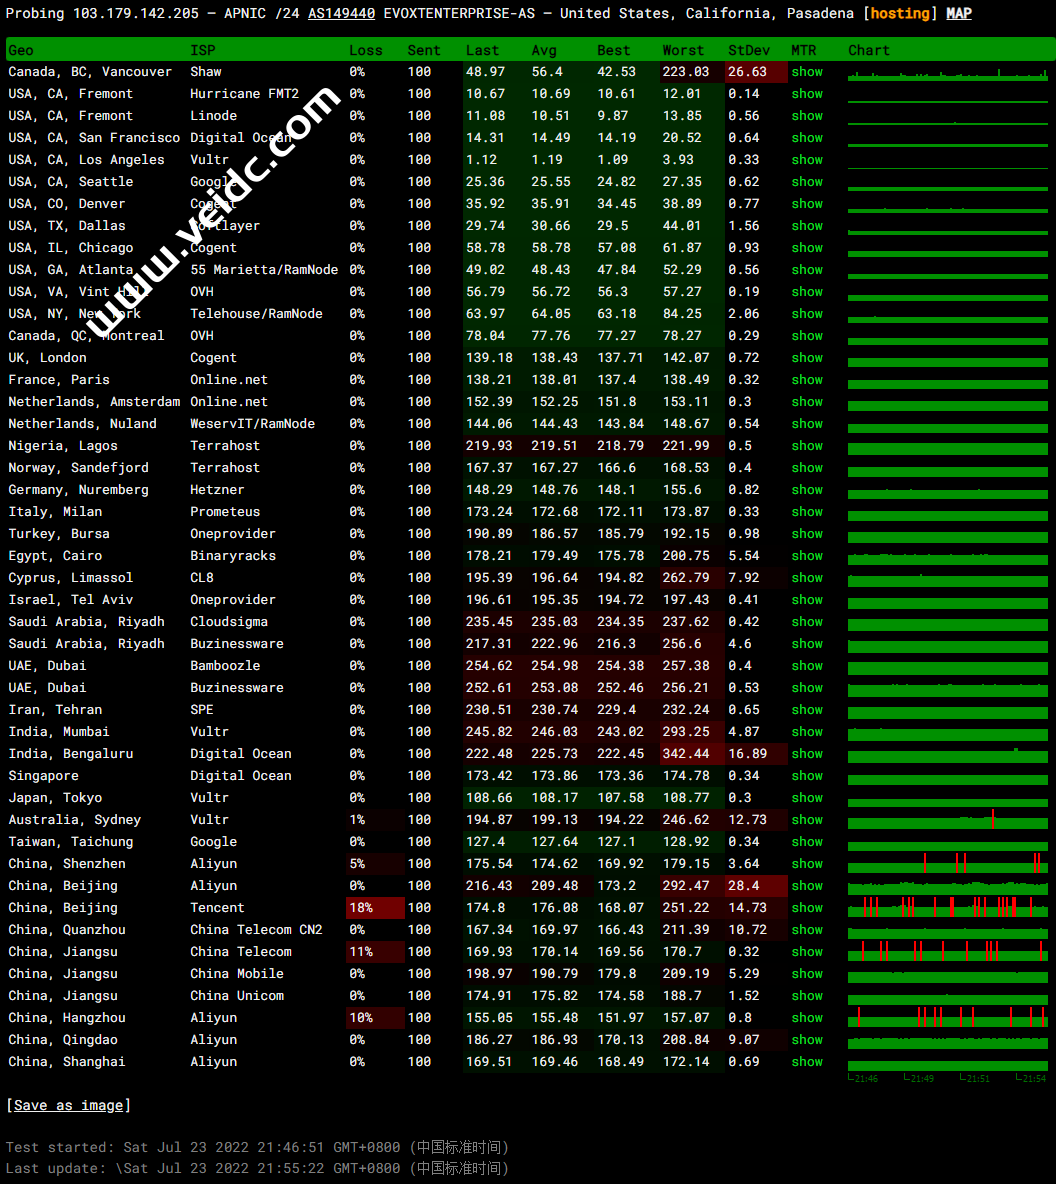Image resolution: width=1056 pixels, height=1184 pixels.
Task: Click the Taiwan, Taichung geo cell
Action: click(x=70, y=841)
